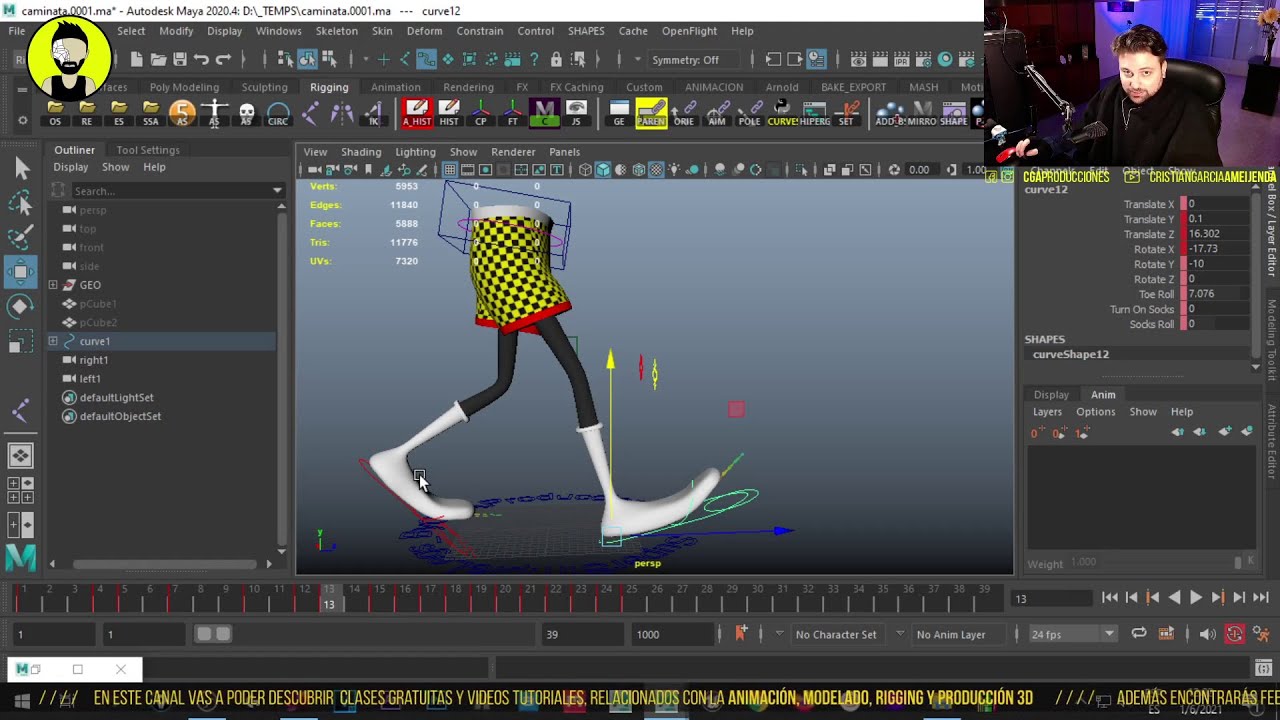Click frame 20 on the time slider

coord(504,598)
